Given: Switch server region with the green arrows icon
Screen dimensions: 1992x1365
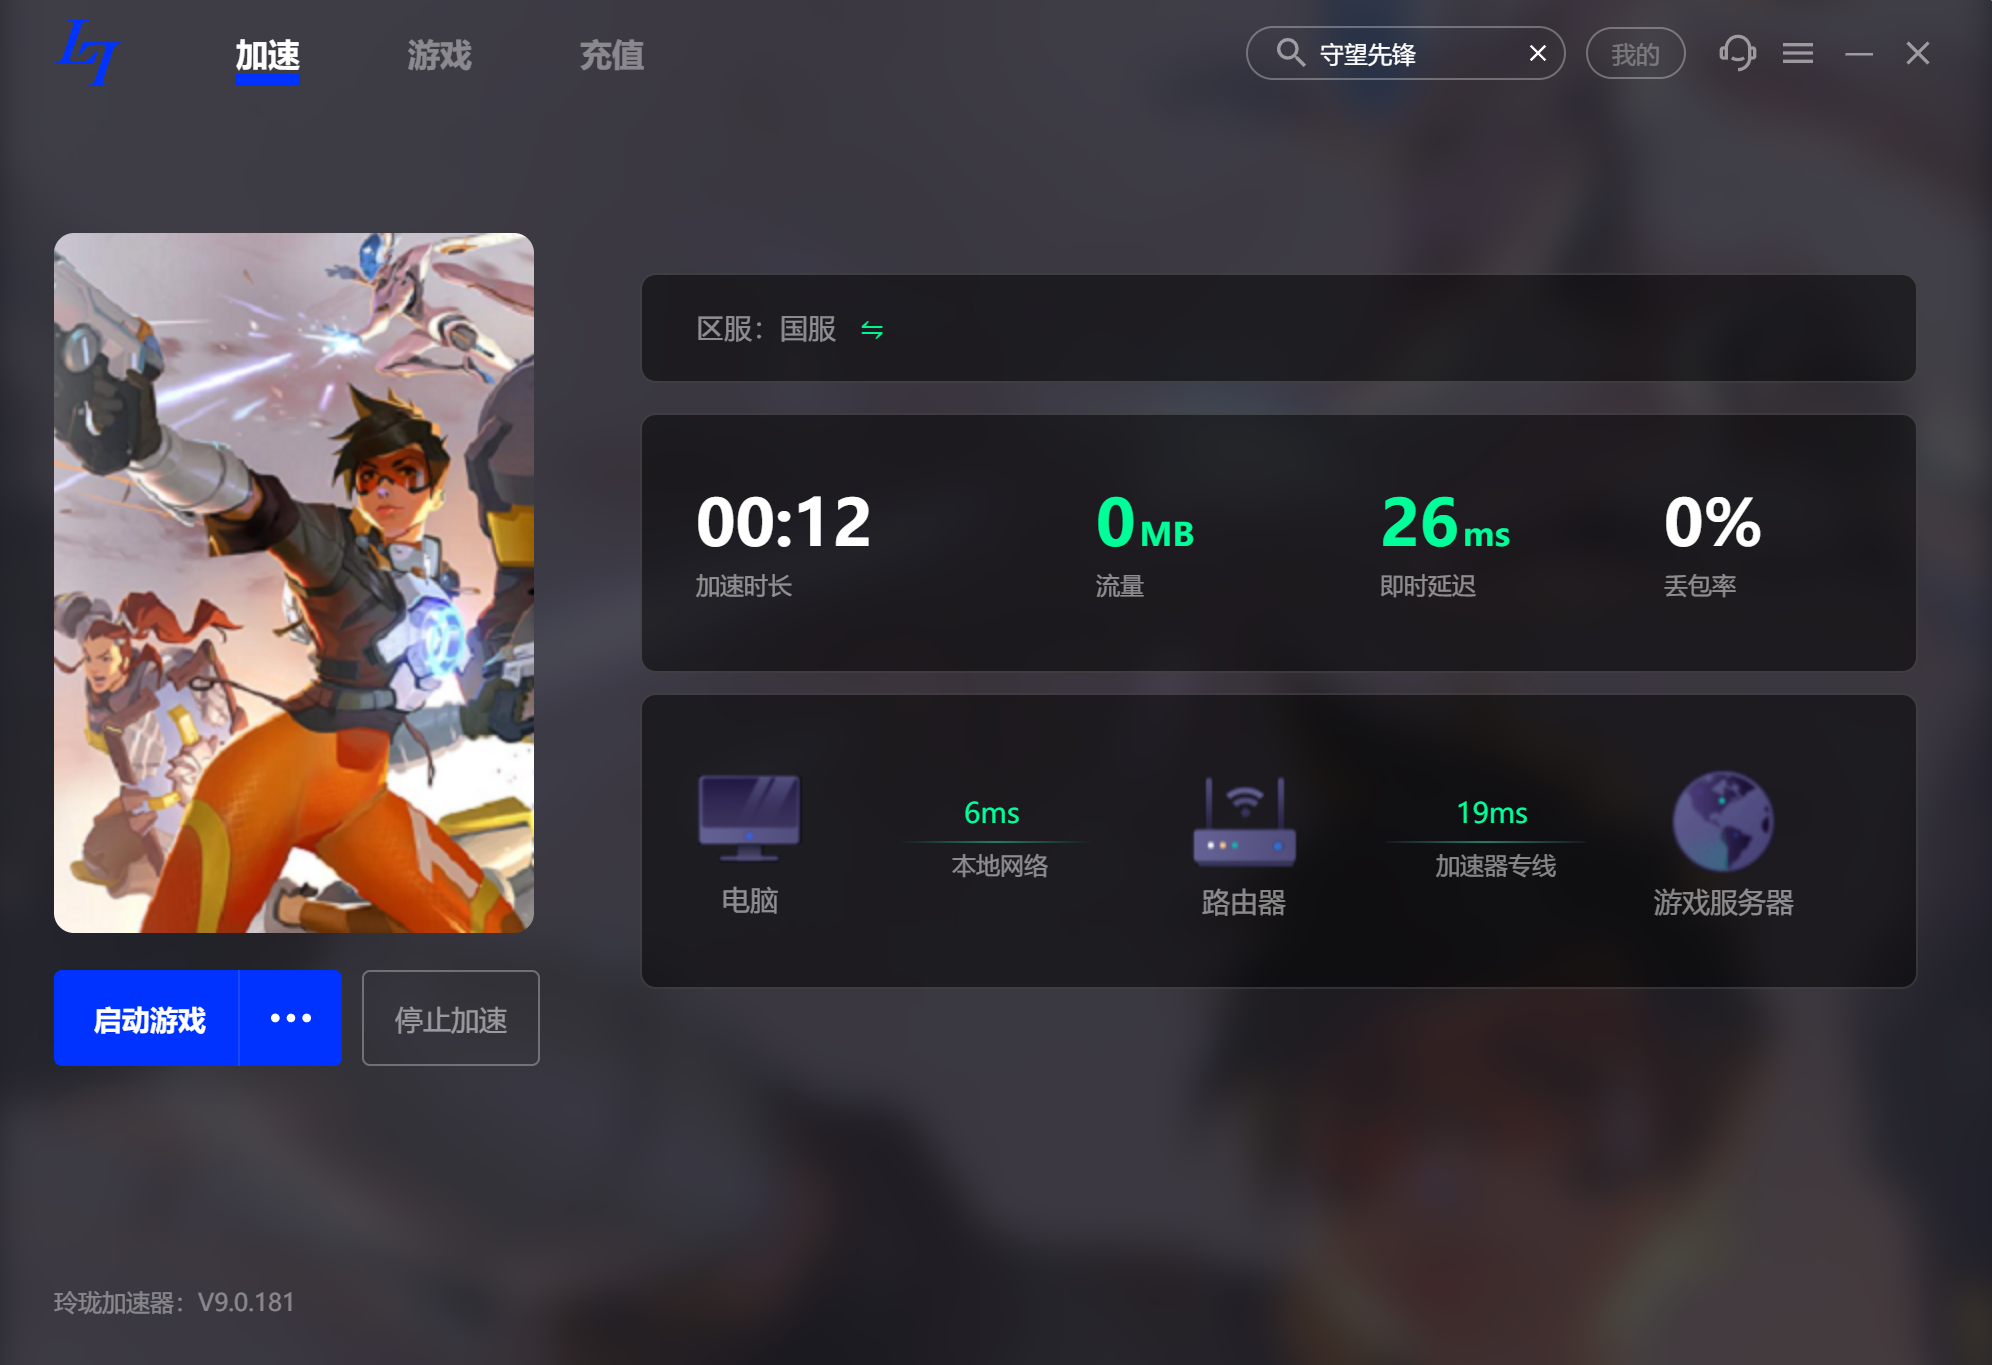Looking at the screenshot, I should coord(872,330).
